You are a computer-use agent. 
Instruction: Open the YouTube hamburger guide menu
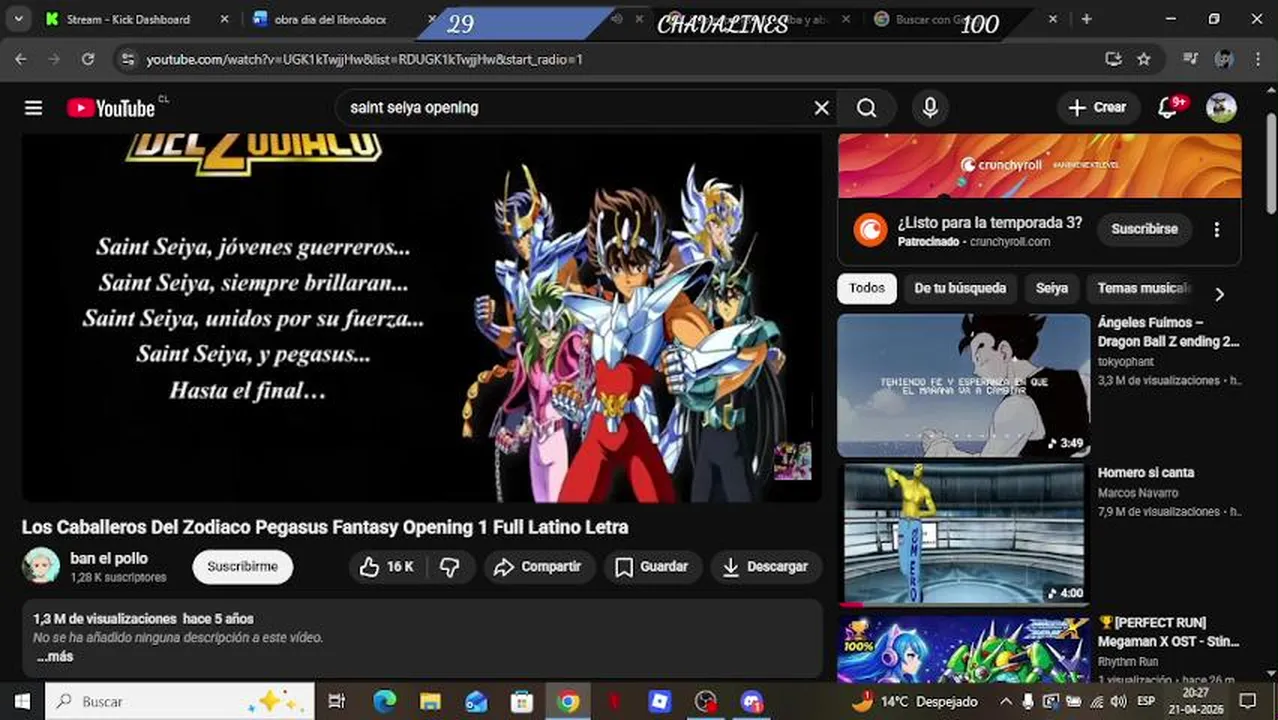pyautogui.click(x=33, y=108)
